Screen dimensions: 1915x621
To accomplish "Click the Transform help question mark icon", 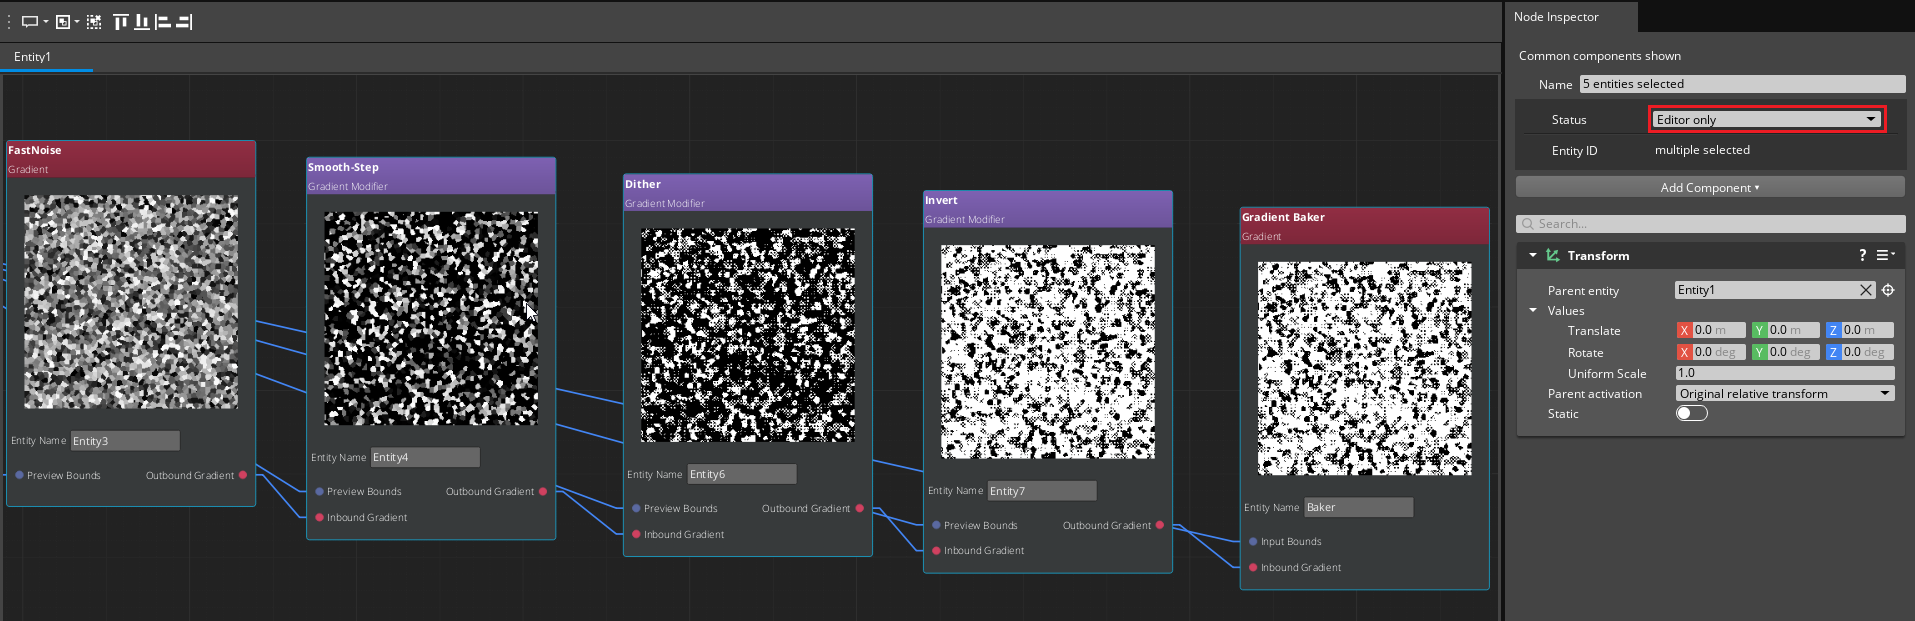I will pos(1862,255).
